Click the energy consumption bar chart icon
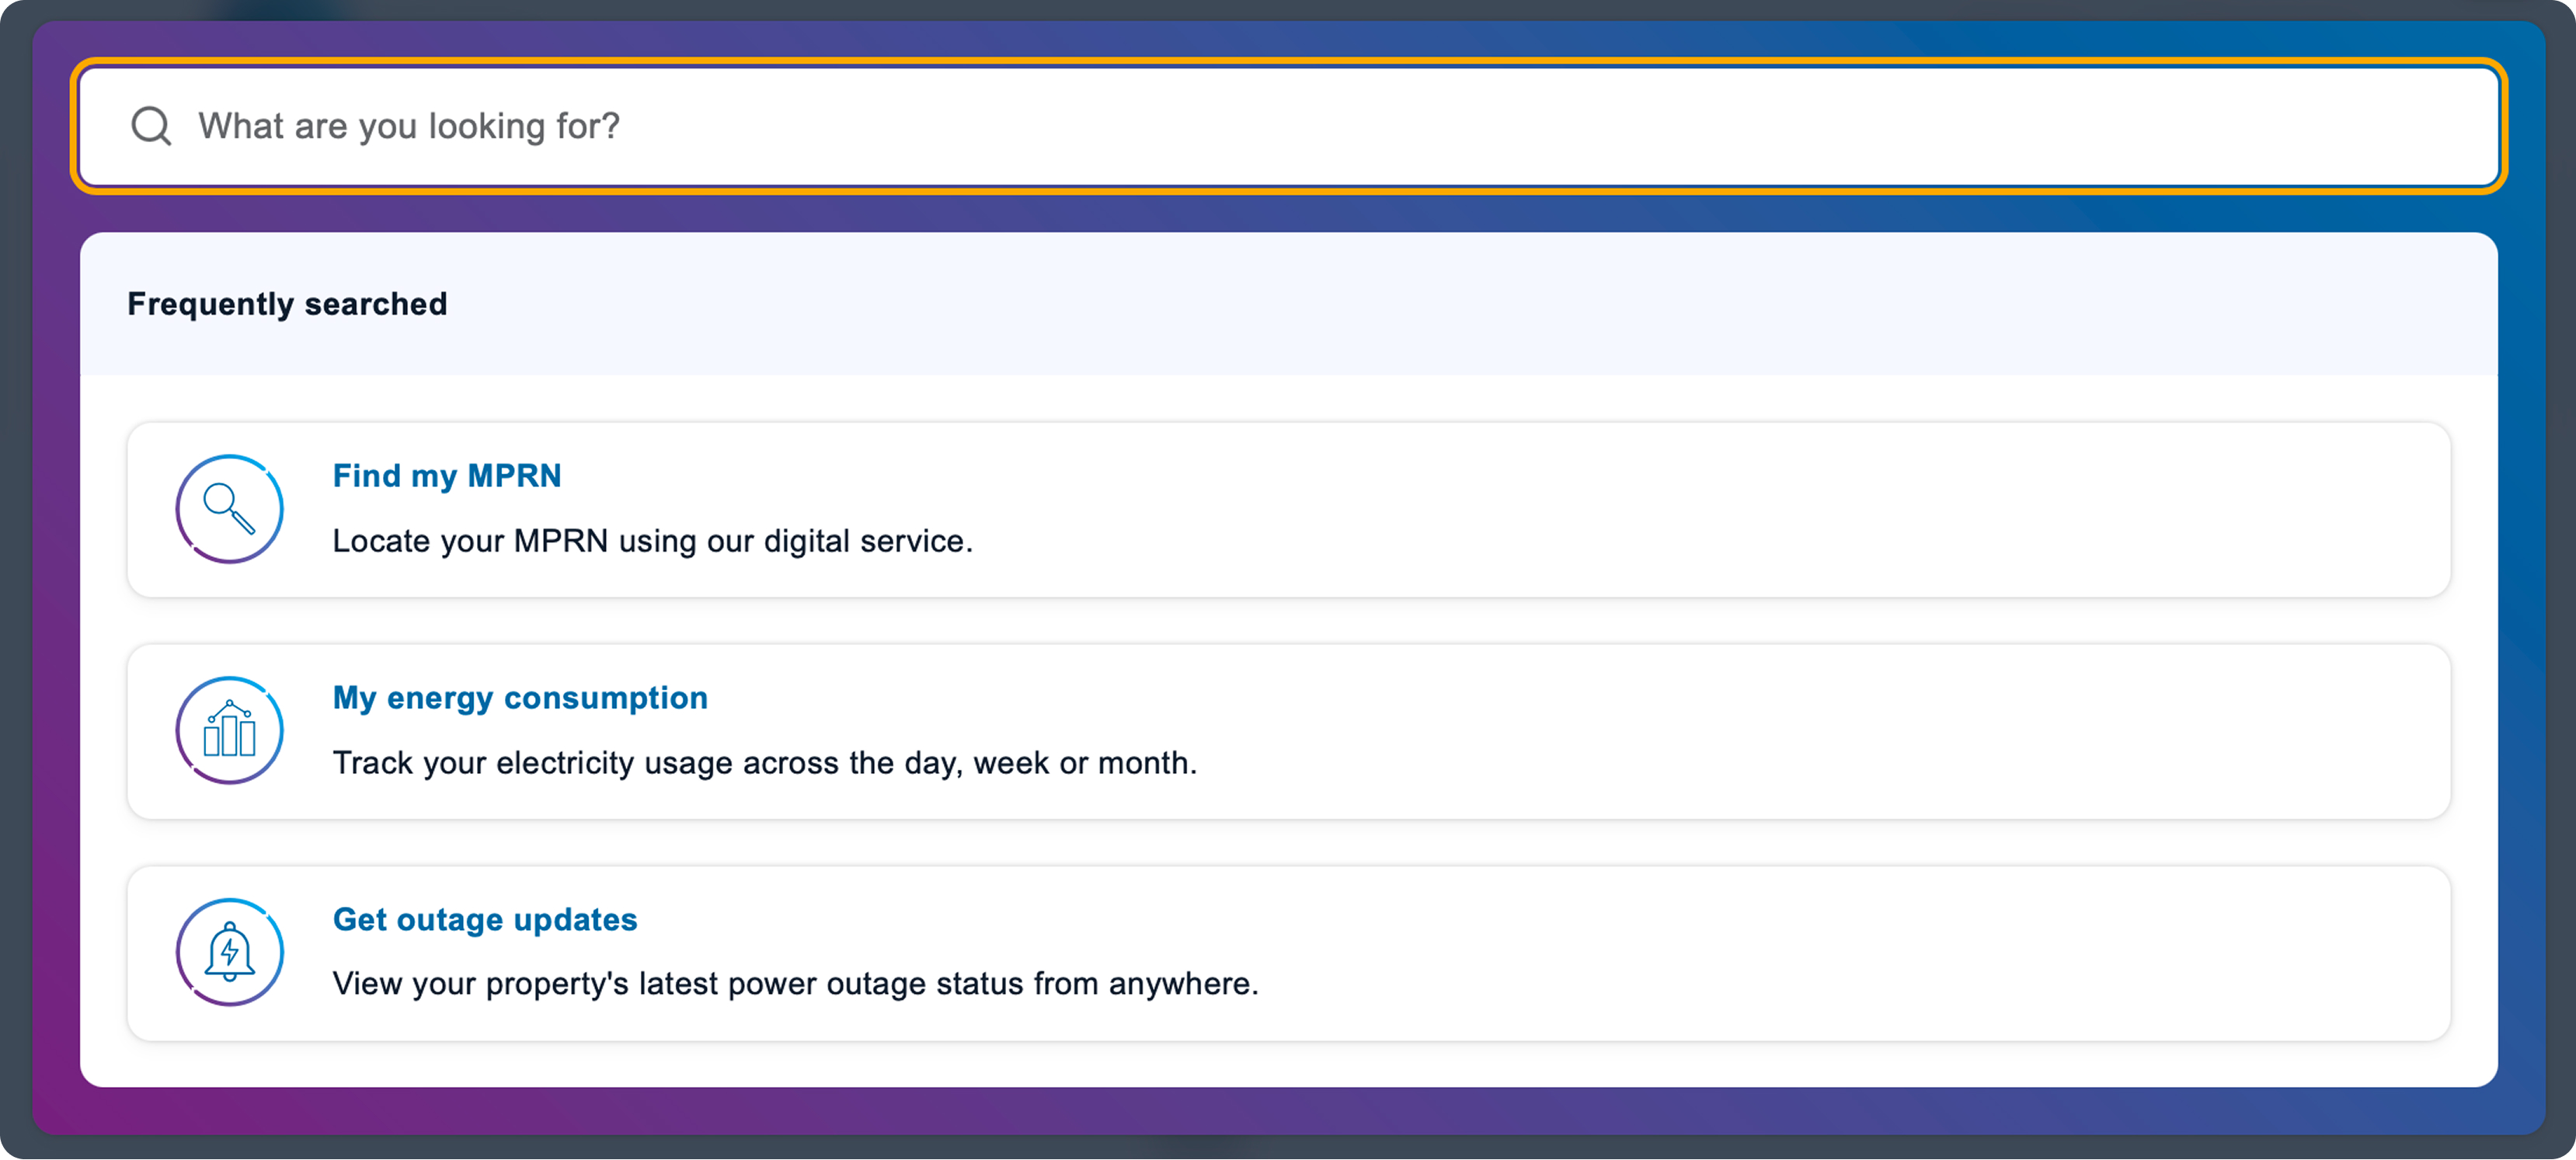 pyautogui.click(x=230, y=731)
